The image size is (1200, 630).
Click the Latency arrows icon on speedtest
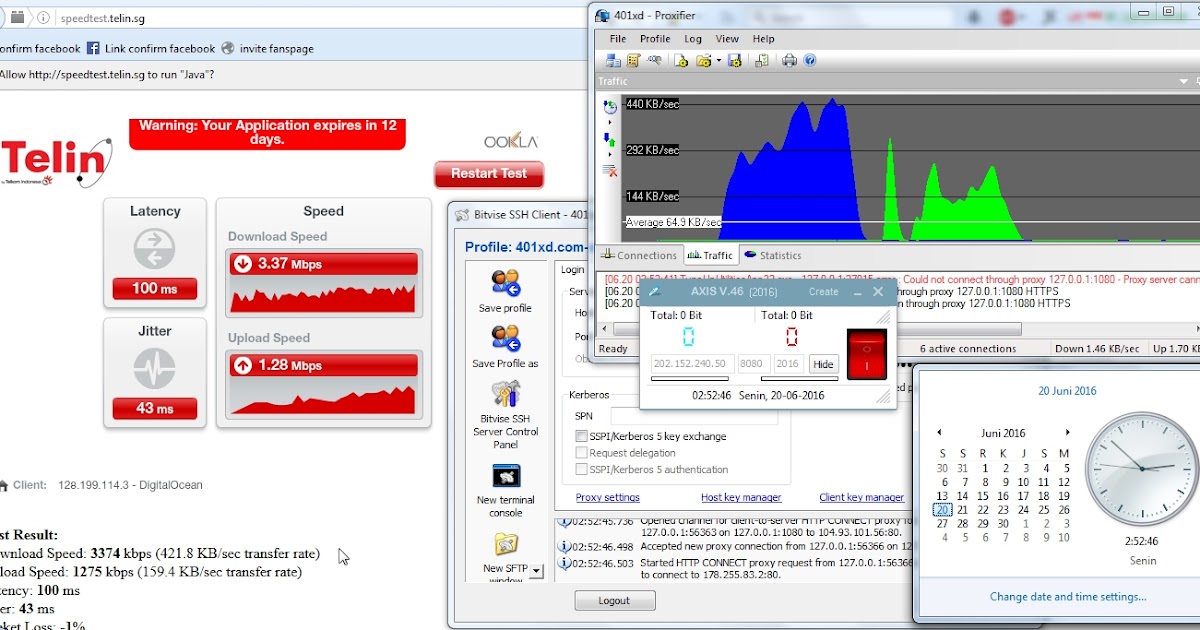click(x=154, y=249)
